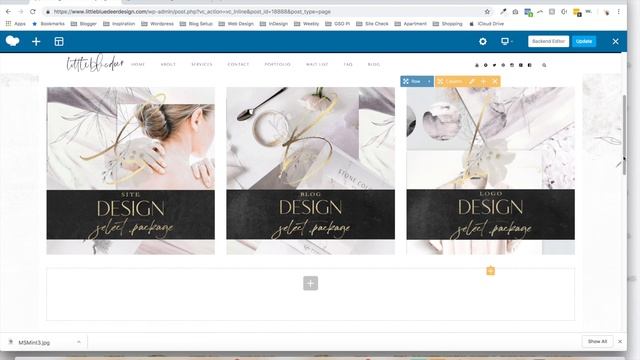
Task: Open responsive preview device dropdown
Action: pos(507,41)
